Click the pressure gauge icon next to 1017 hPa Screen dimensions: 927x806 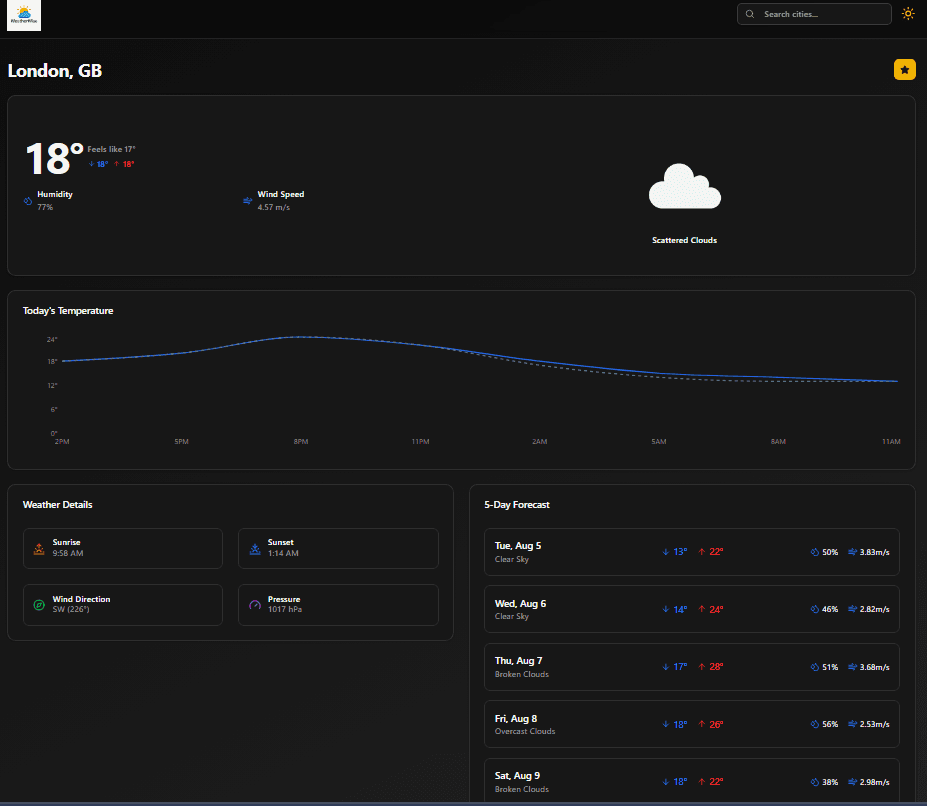coord(254,605)
